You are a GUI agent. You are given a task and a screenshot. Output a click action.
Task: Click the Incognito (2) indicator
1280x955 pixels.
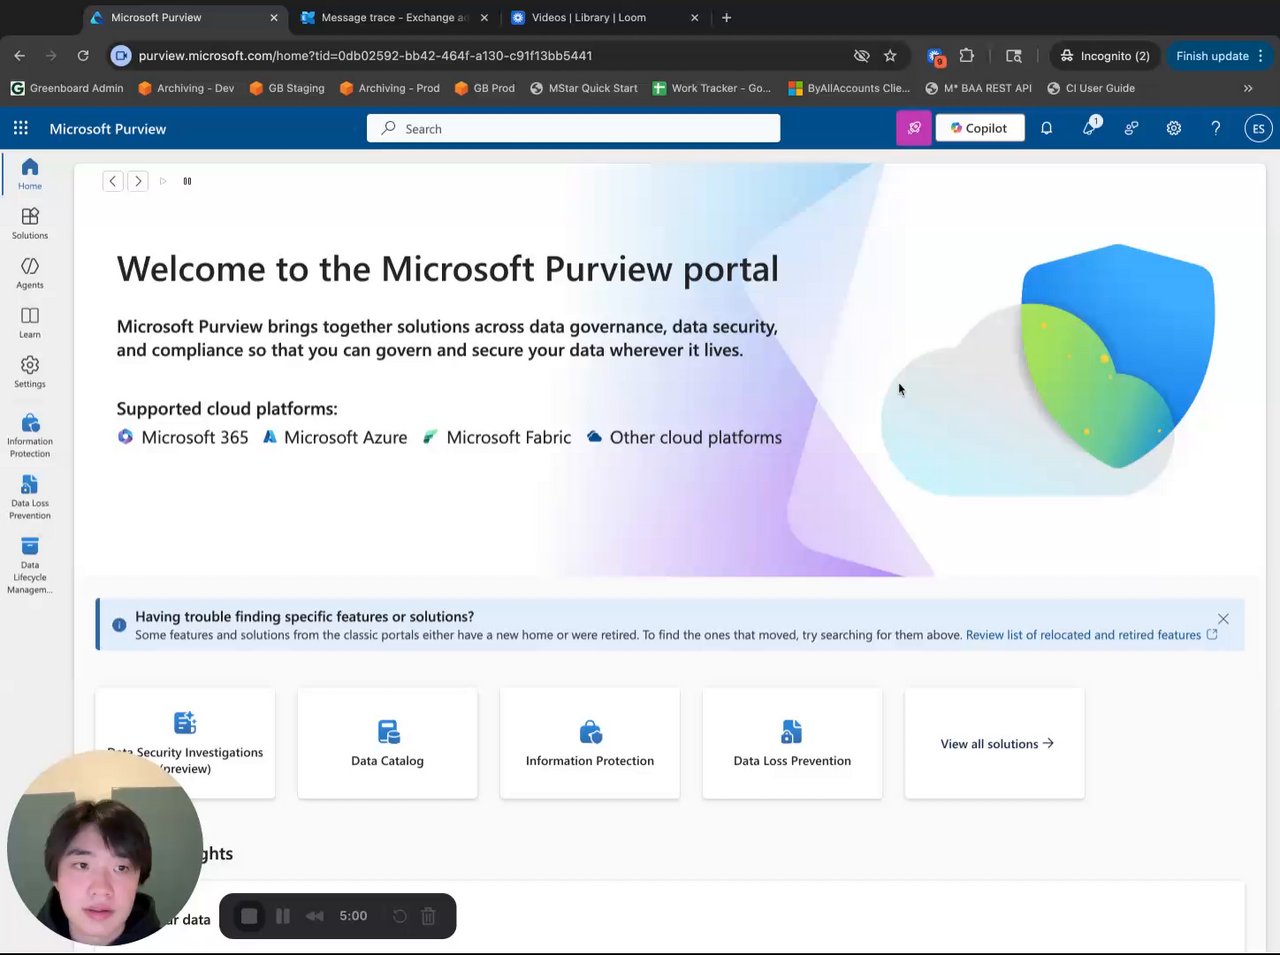pyautogui.click(x=1105, y=56)
